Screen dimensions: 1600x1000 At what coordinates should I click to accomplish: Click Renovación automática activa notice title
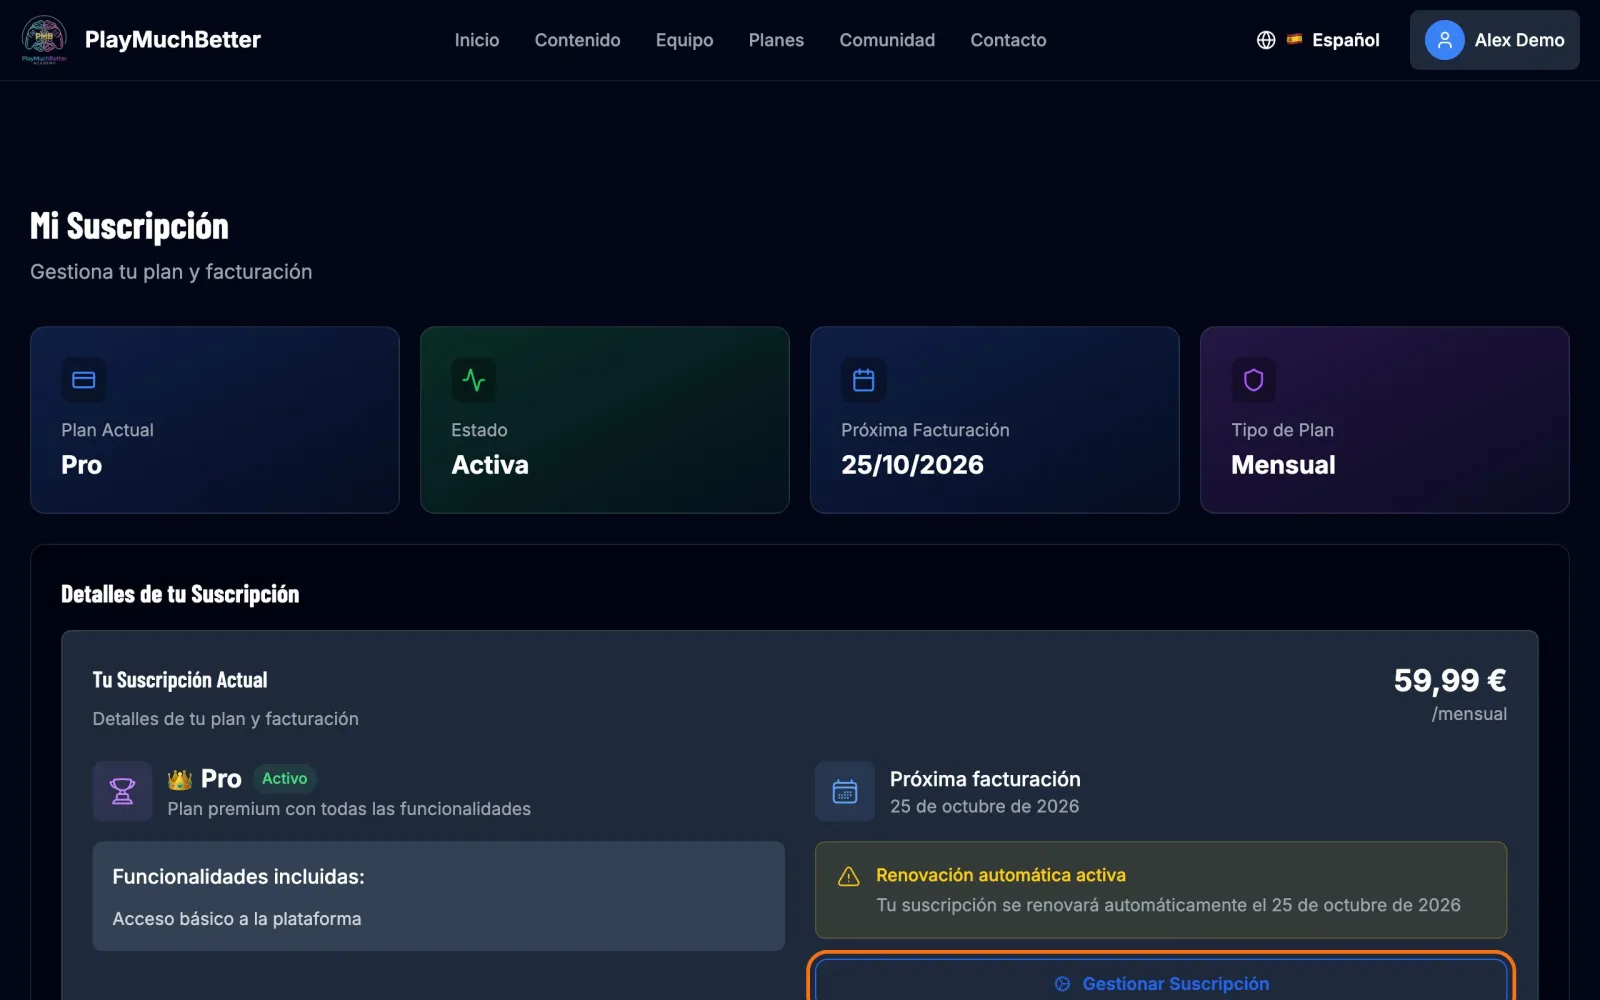click(1001, 875)
